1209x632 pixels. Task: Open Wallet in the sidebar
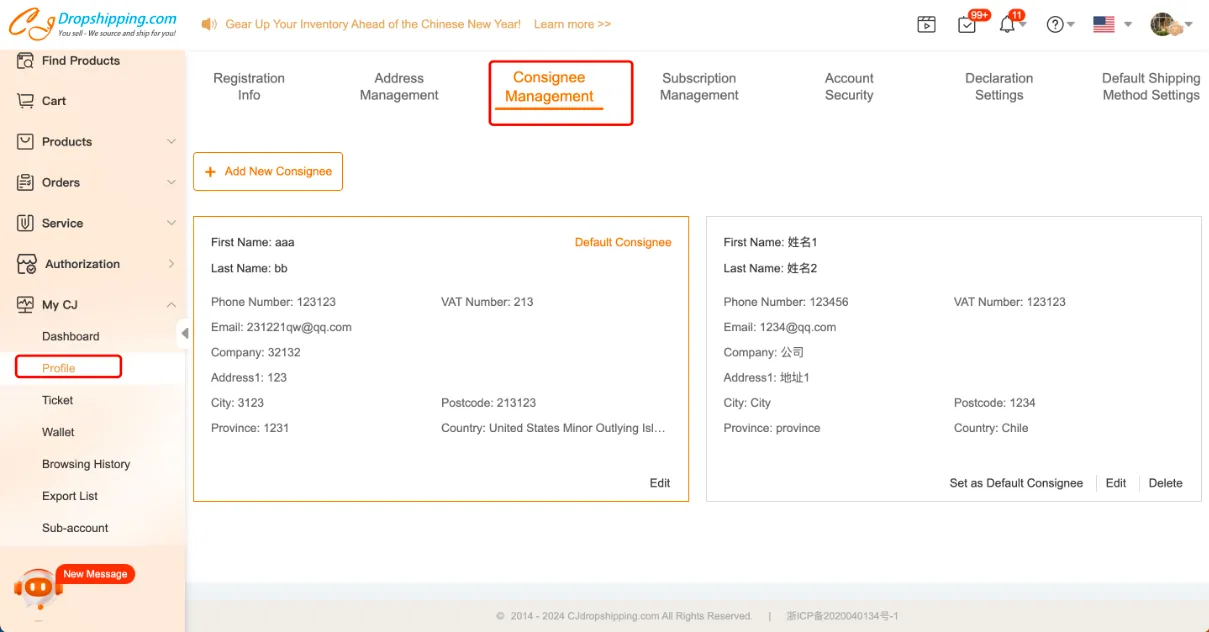pos(58,432)
